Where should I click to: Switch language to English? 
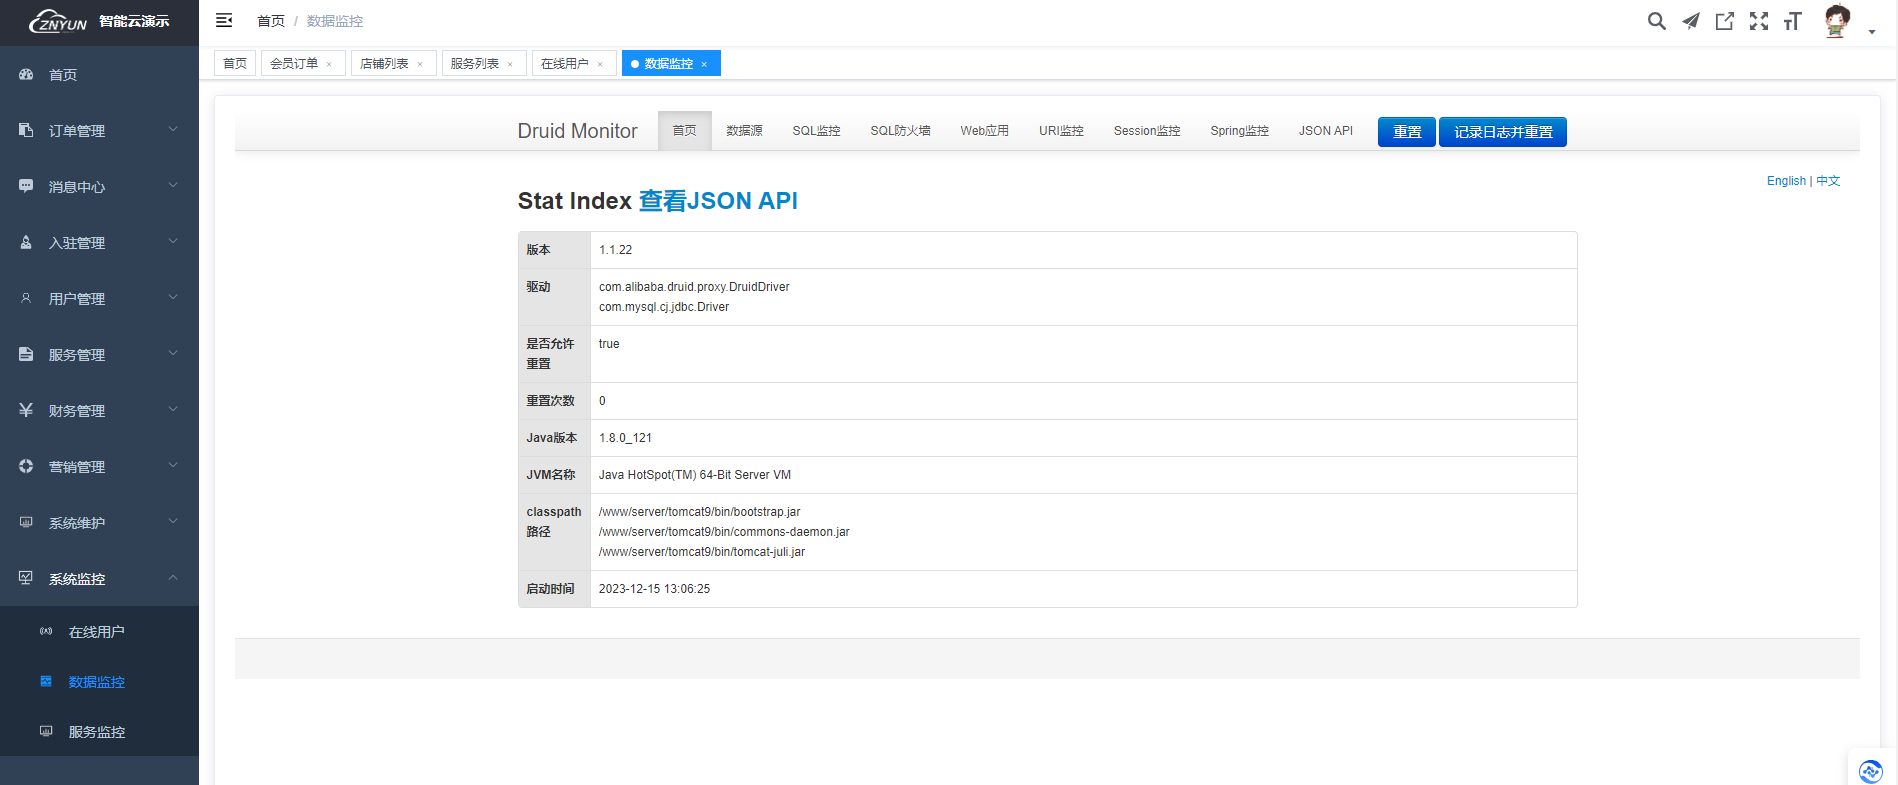(1785, 181)
